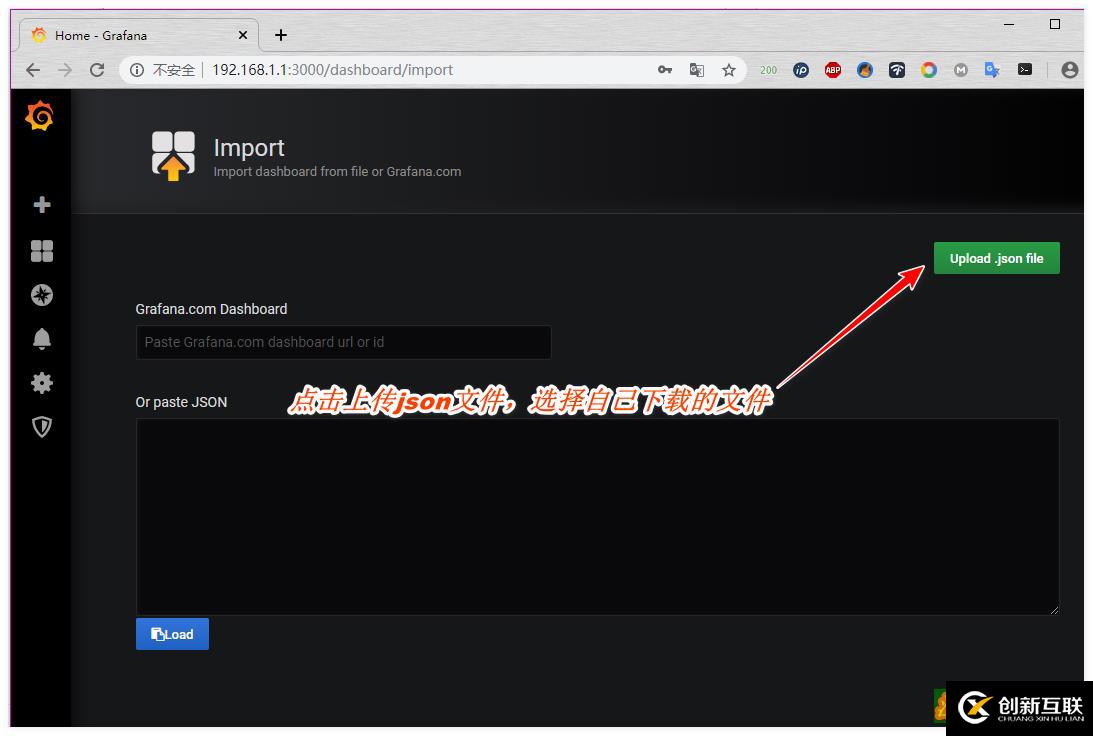The width and height of the screenshot is (1093, 736).
Task: Click the round blue-orange extension icon
Action: pyautogui.click(x=865, y=70)
